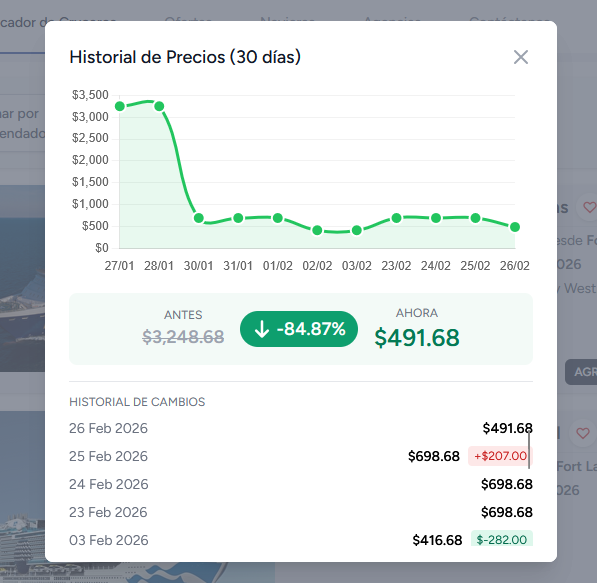Click the $-282.00 change badge
The height and width of the screenshot is (583, 597).
(x=502, y=539)
